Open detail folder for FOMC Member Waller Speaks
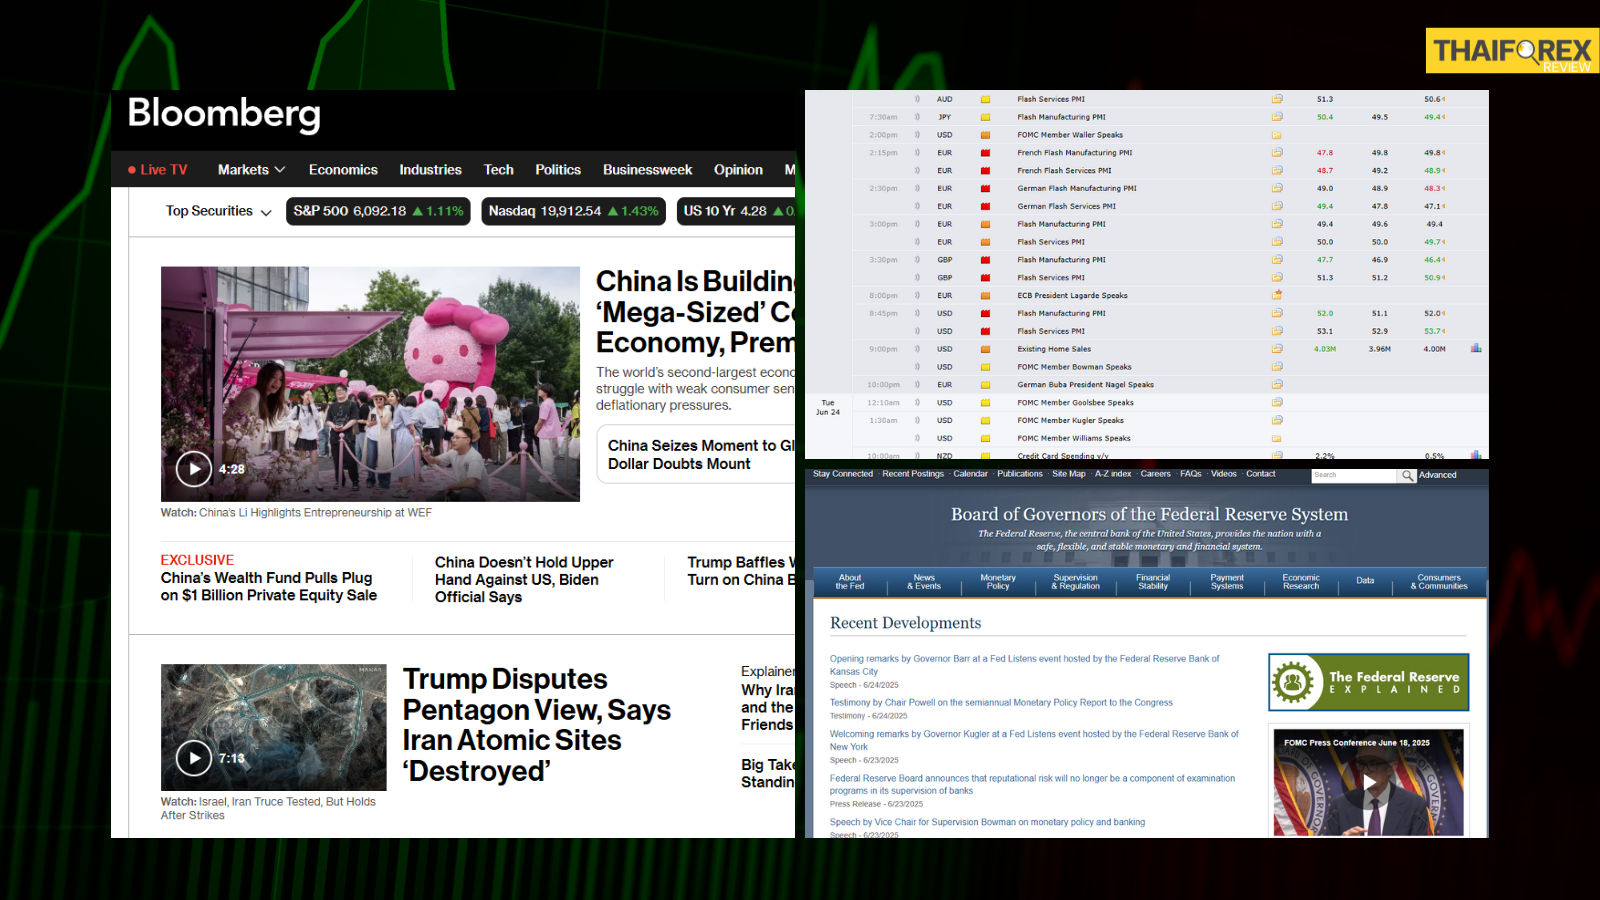Viewport: 1600px width, 900px height. (1277, 135)
